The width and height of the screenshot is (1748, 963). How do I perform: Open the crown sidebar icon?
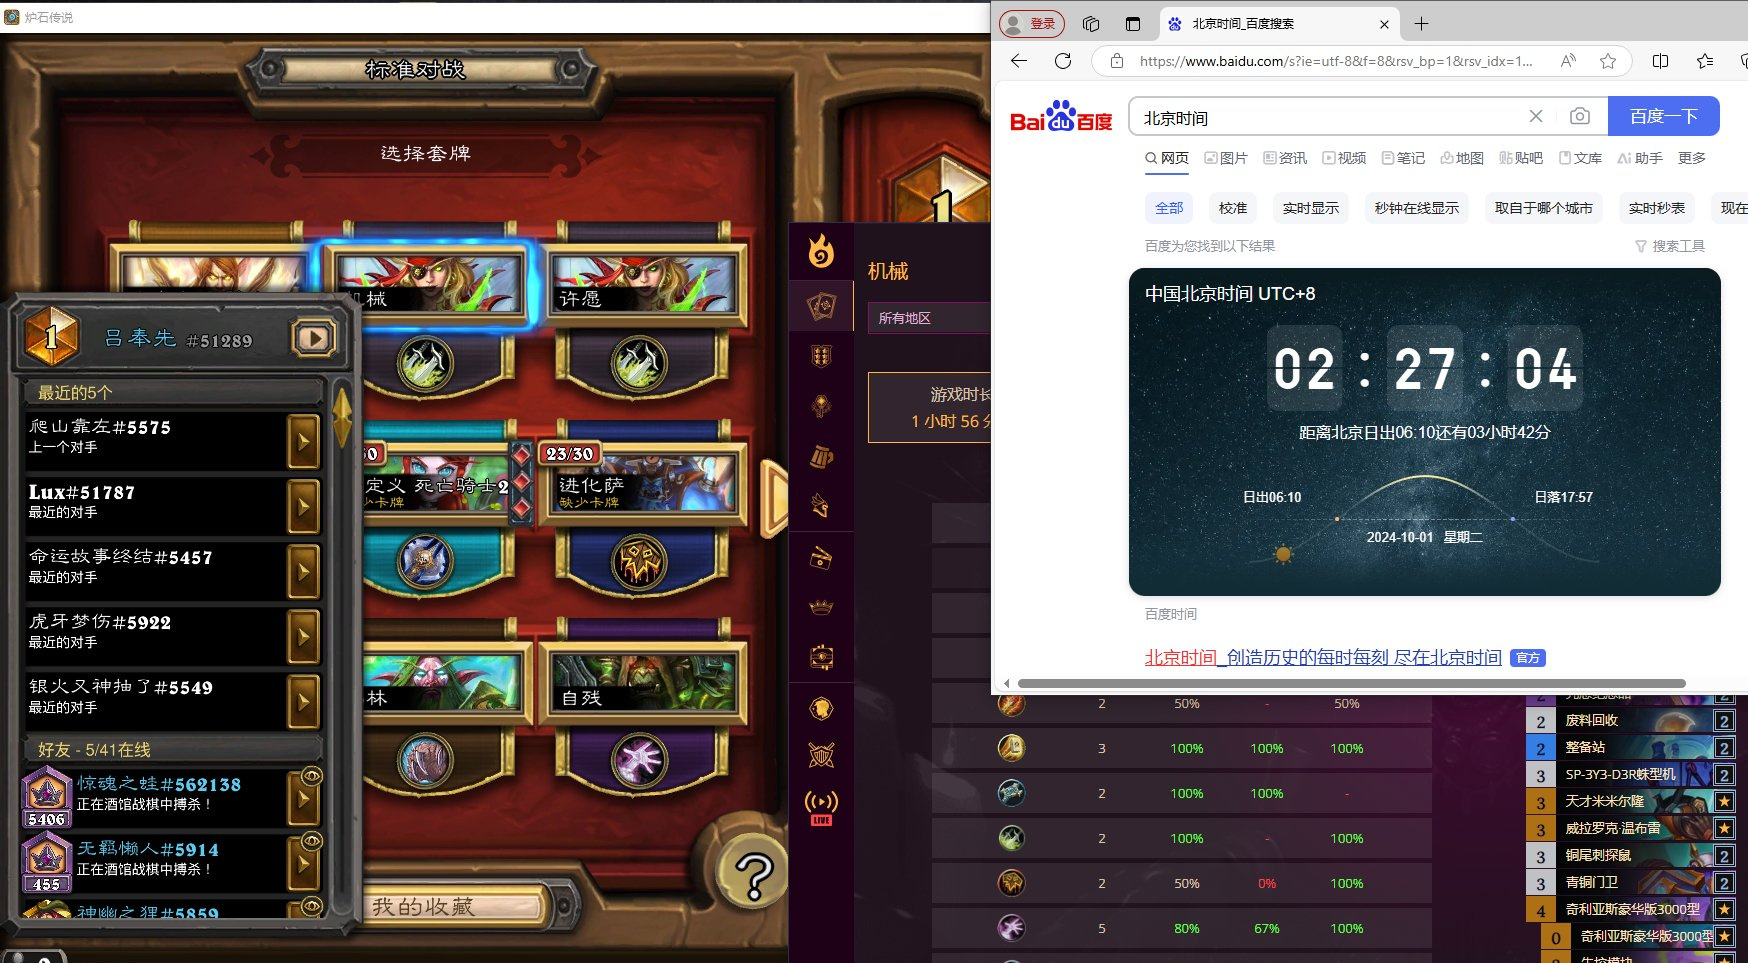click(821, 607)
